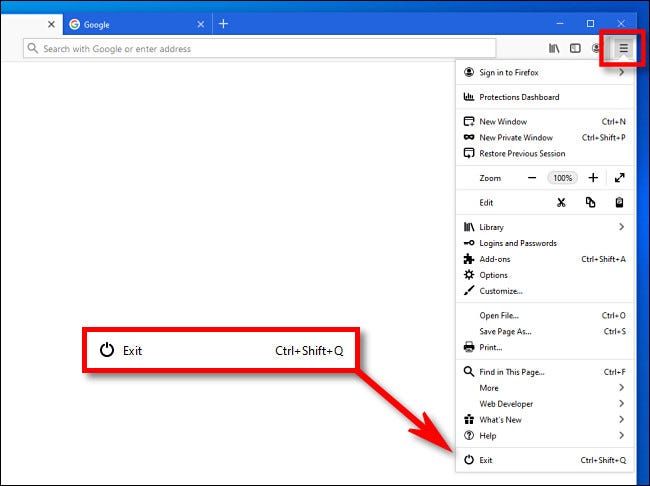This screenshot has width=650, height=486.
Task: Click the Paste clipboard icon in Edit row
Action: tap(620, 202)
